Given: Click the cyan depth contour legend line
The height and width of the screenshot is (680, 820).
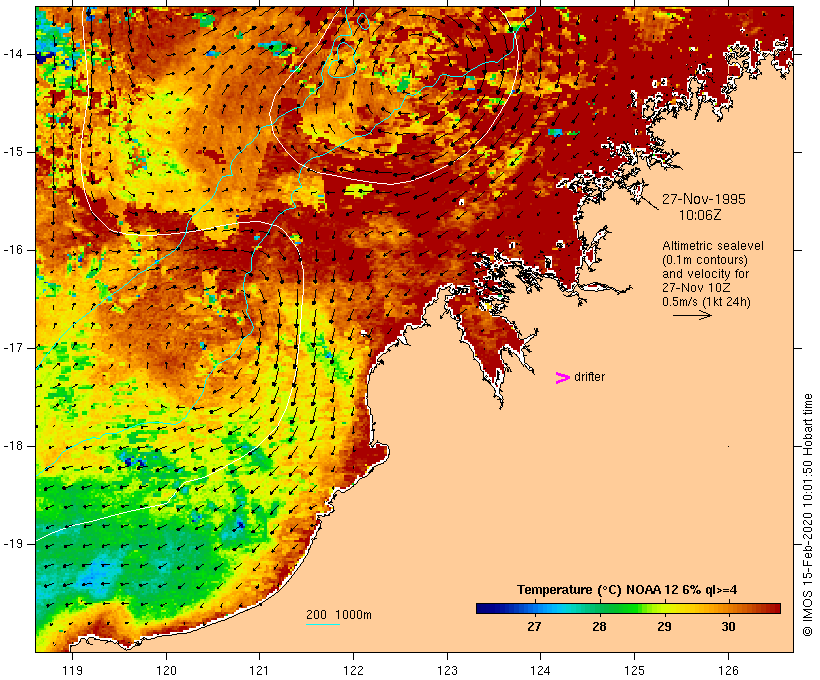Looking at the screenshot, I should (x=323, y=624).
